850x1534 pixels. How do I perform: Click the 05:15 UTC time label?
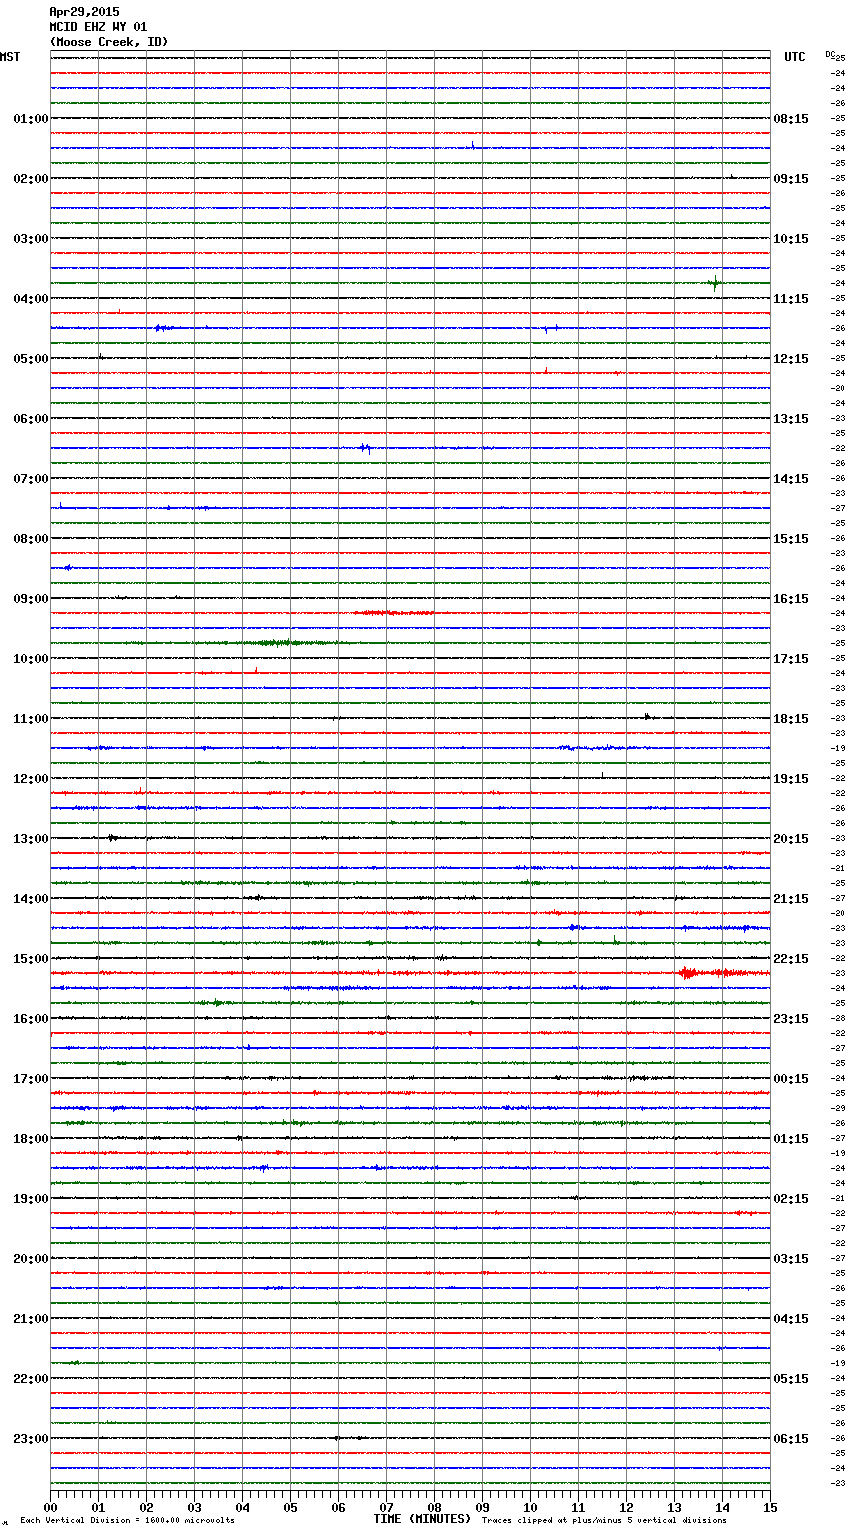click(x=791, y=1379)
